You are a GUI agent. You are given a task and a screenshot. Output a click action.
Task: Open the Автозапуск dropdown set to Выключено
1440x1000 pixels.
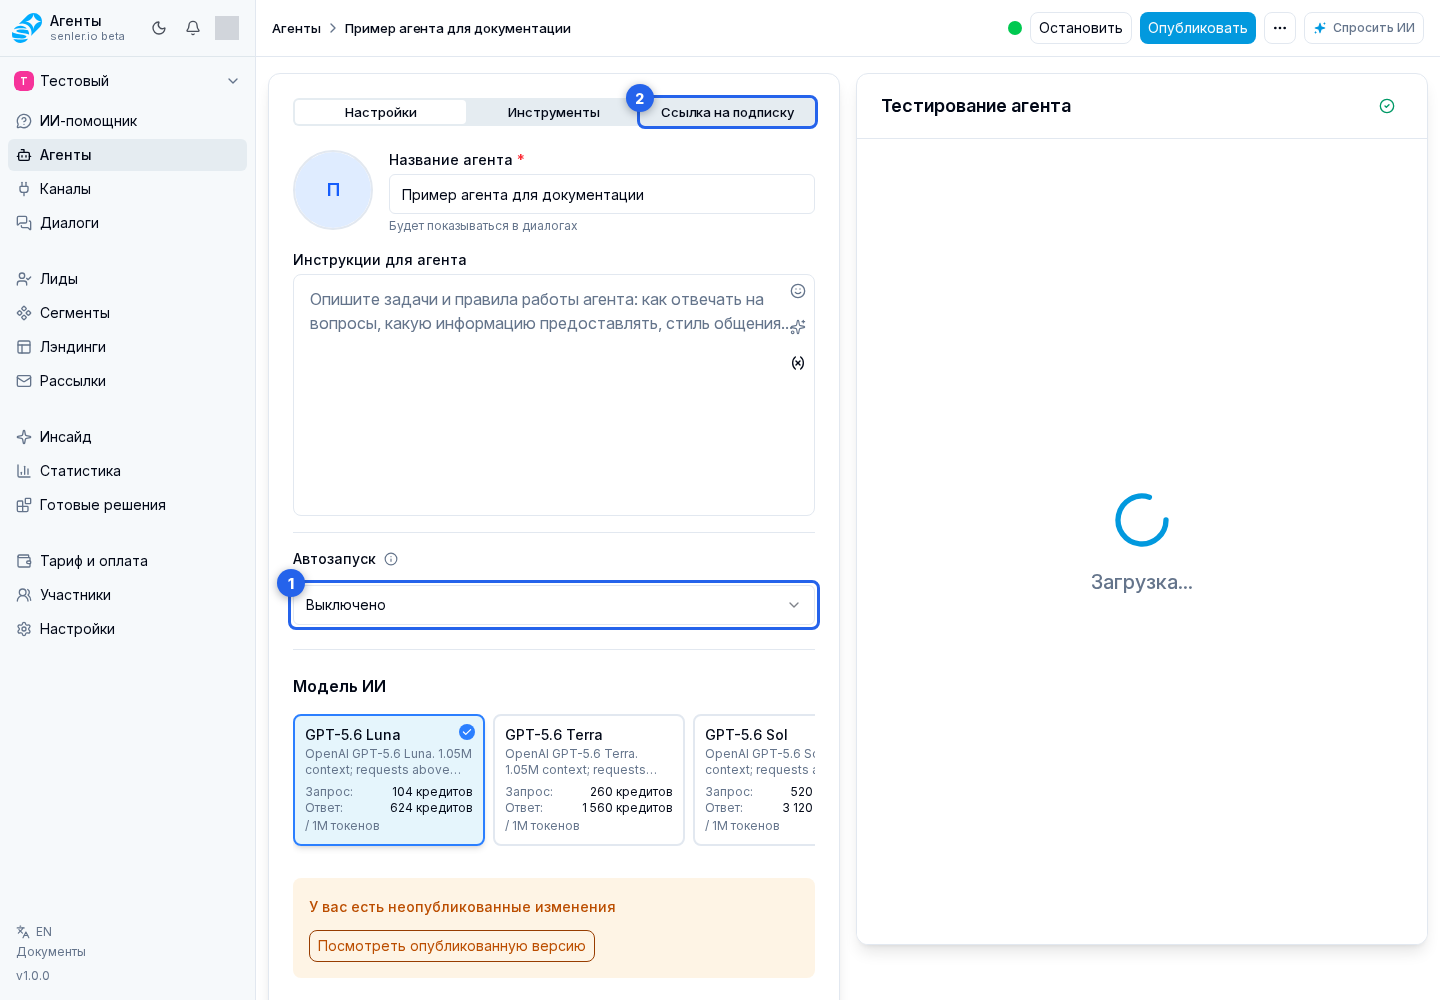tap(554, 605)
